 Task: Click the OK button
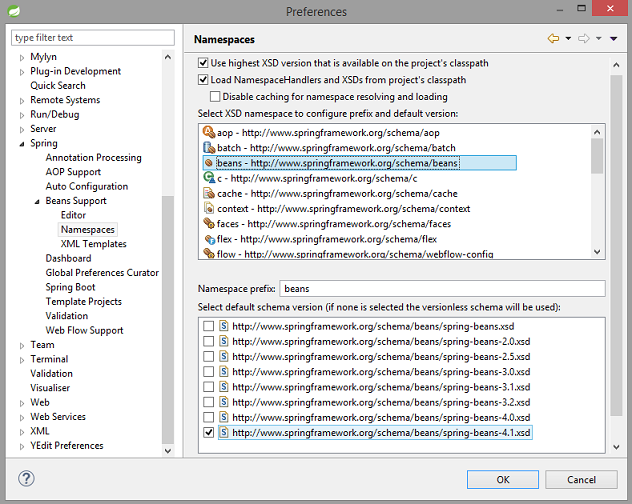coord(503,479)
